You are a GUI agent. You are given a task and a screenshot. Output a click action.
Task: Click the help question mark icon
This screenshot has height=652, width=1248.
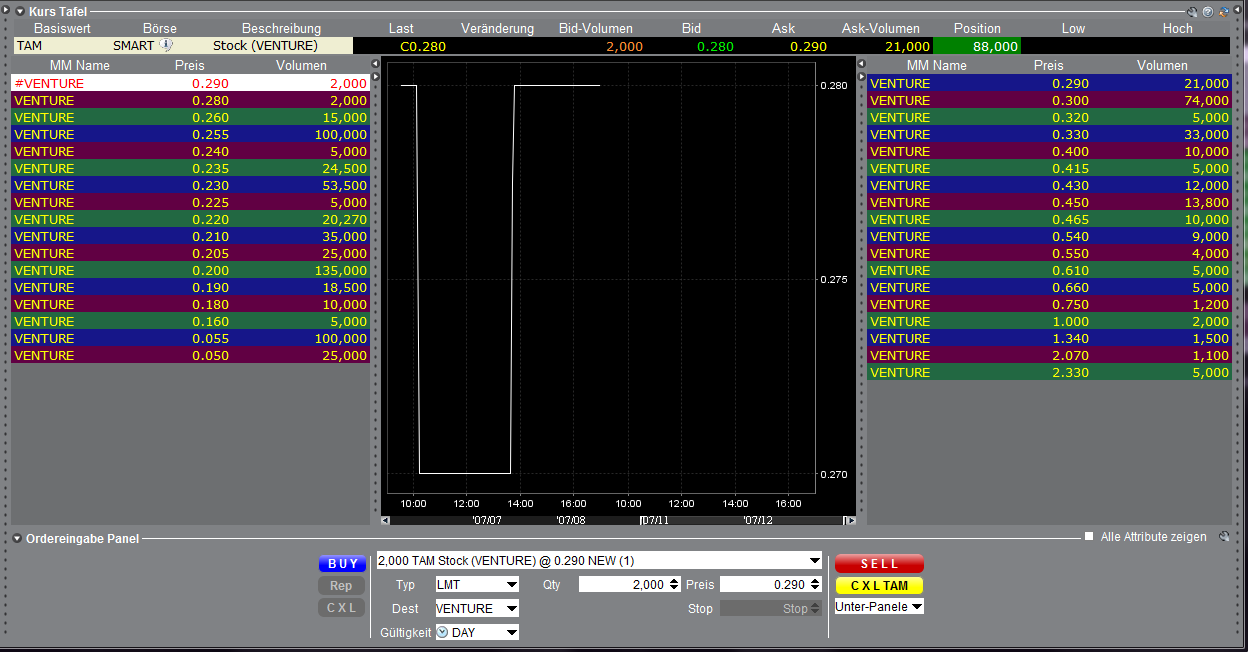click(1208, 12)
